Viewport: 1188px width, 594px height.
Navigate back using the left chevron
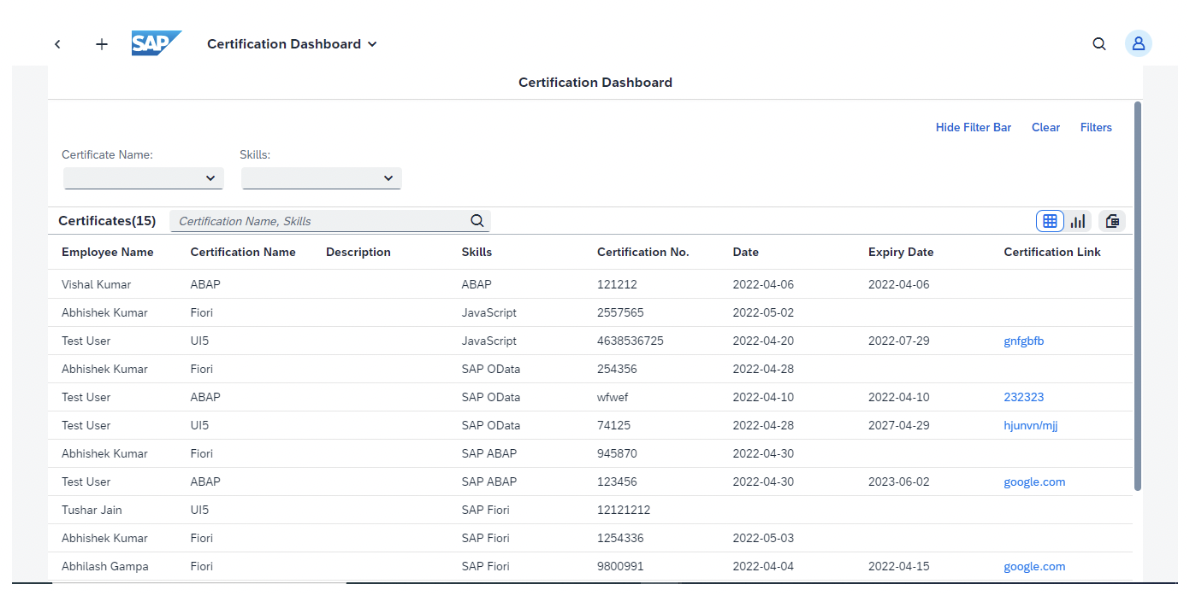pyautogui.click(x=57, y=43)
